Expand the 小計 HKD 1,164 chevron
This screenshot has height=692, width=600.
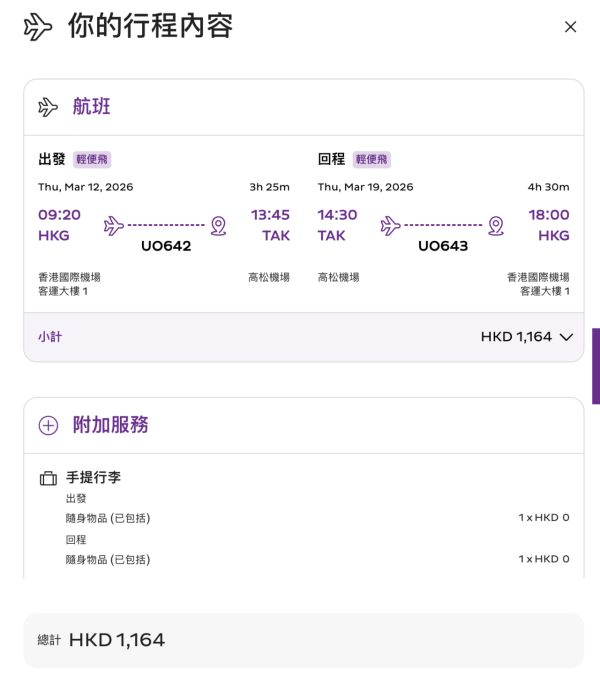(566, 337)
